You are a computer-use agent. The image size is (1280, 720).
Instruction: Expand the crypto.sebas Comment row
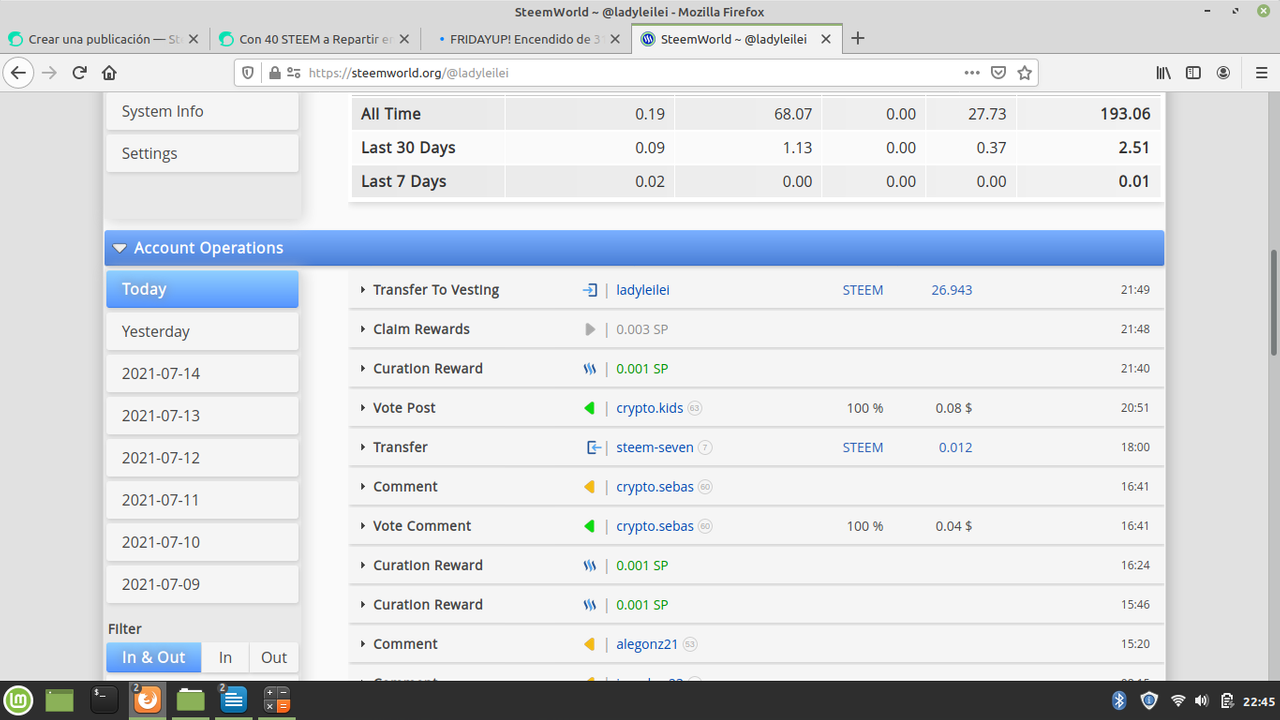pyautogui.click(x=363, y=487)
